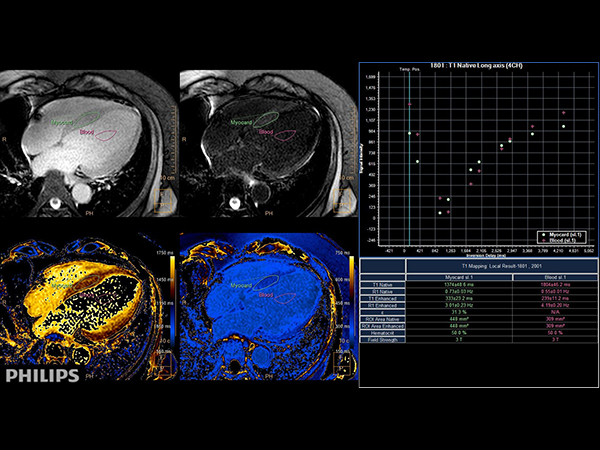Click the Myocard T1 Native value cell

pyautogui.click(x=459, y=285)
